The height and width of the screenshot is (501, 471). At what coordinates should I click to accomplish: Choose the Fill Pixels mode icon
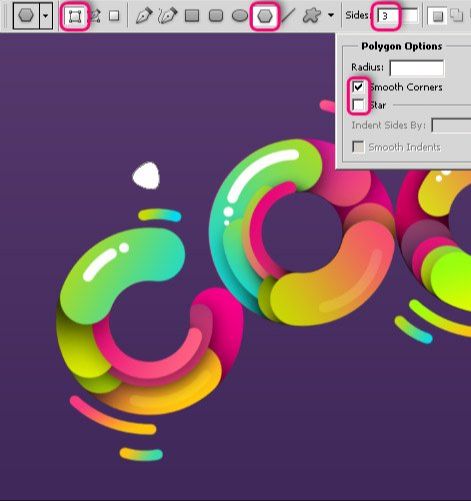[x=114, y=16]
